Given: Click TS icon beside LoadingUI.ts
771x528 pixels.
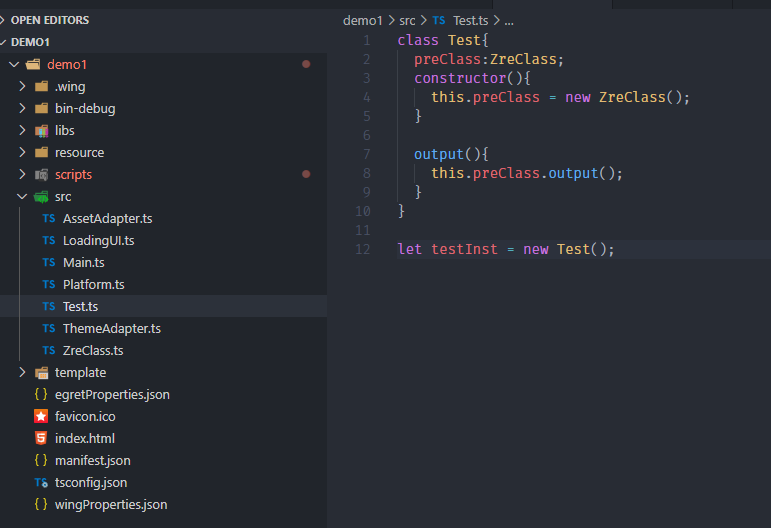Looking at the screenshot, I should 49,240.
